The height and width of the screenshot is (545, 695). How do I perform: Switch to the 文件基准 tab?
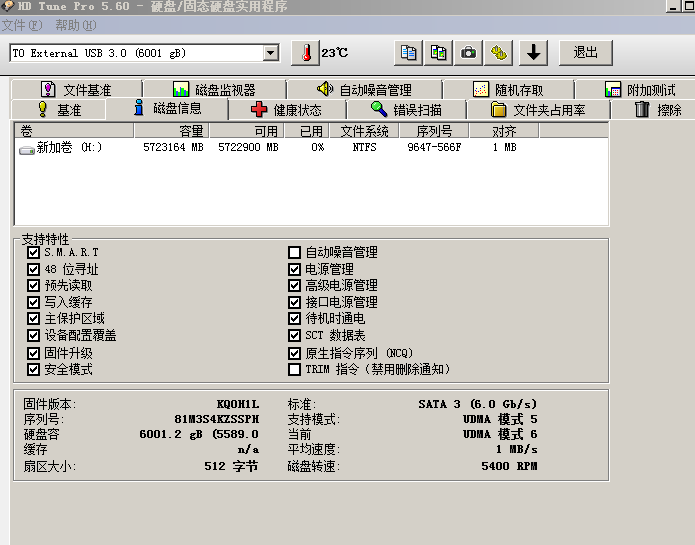pyautogui.click(x=76, y=90)
